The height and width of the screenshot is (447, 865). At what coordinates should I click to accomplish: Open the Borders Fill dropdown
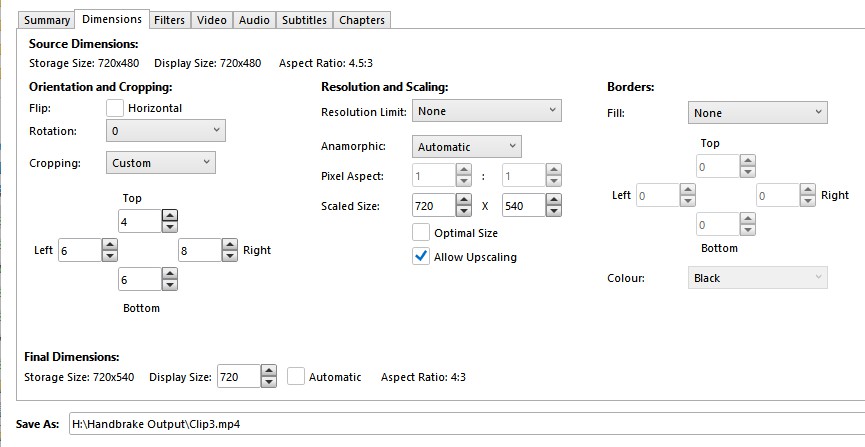[757, 113]
